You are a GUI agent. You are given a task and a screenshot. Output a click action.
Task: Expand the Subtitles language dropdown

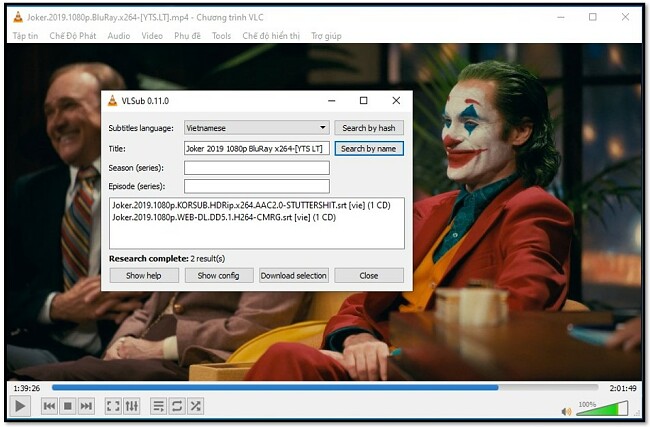tap(257, 128)
